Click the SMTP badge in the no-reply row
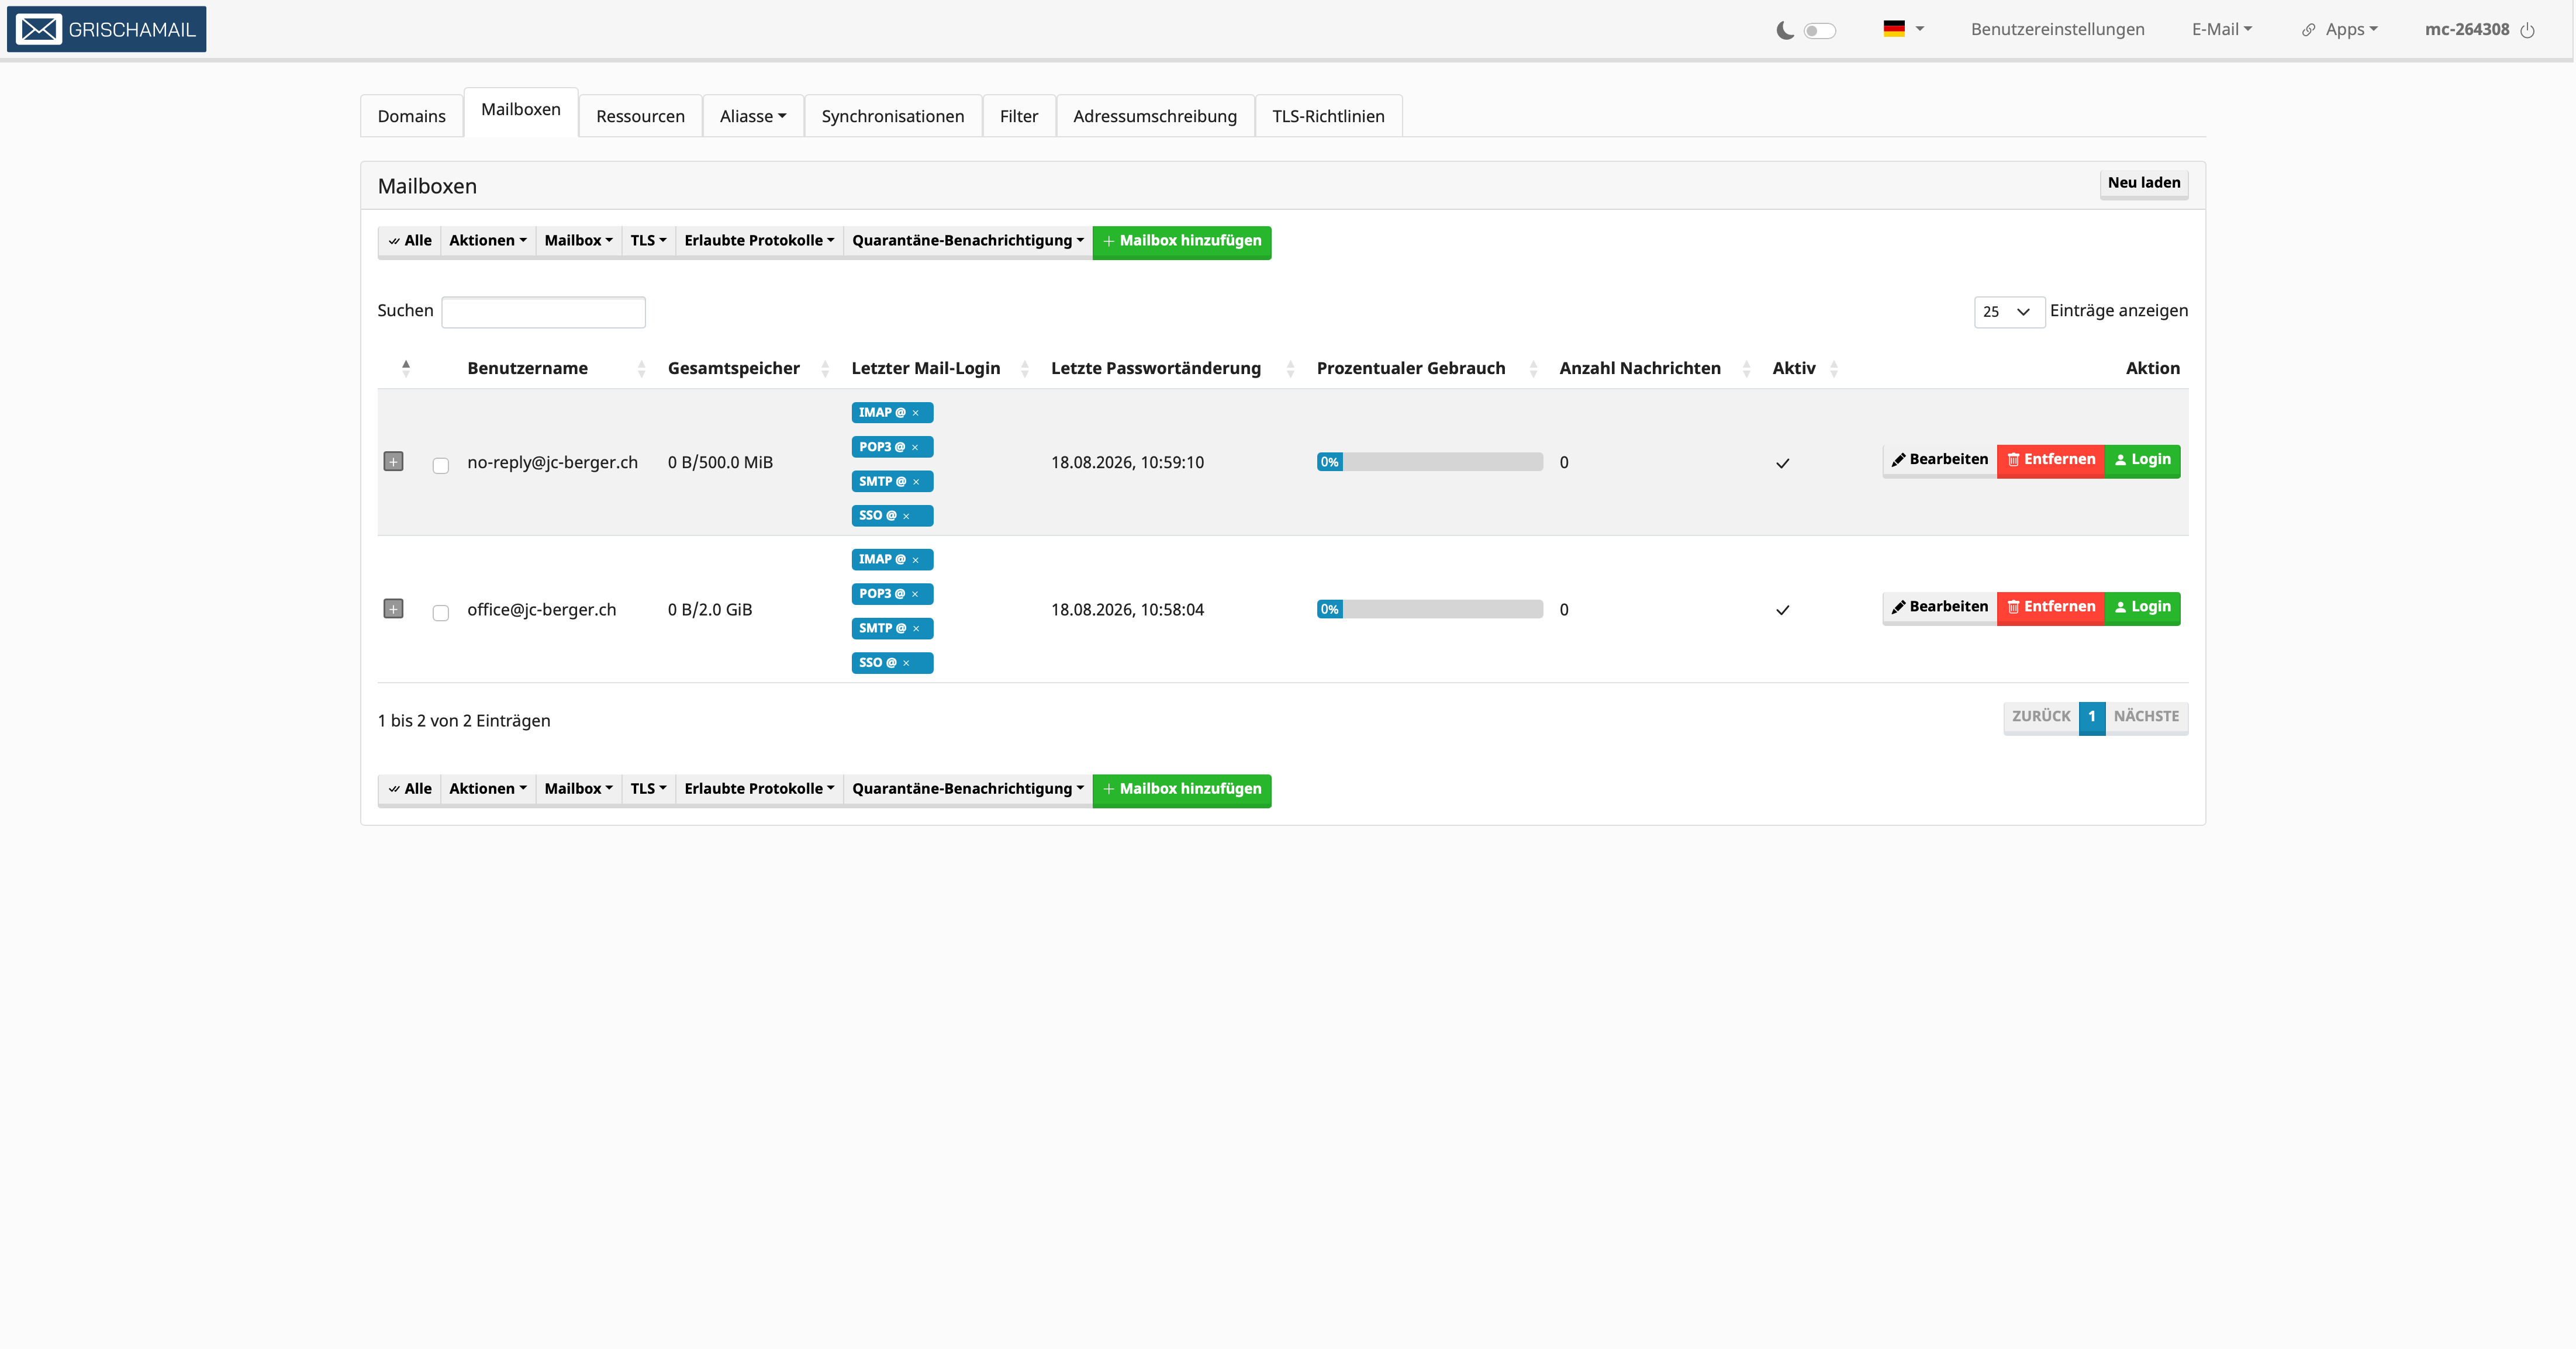Viewport: 2576px width, 1349px height. [x=892, y=482]
